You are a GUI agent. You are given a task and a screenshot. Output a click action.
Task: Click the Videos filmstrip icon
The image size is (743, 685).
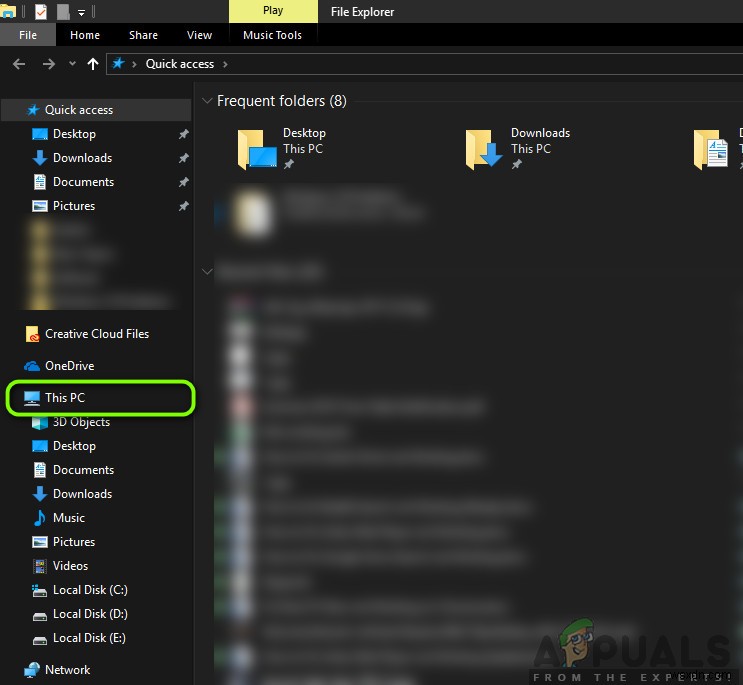[40, 566]
